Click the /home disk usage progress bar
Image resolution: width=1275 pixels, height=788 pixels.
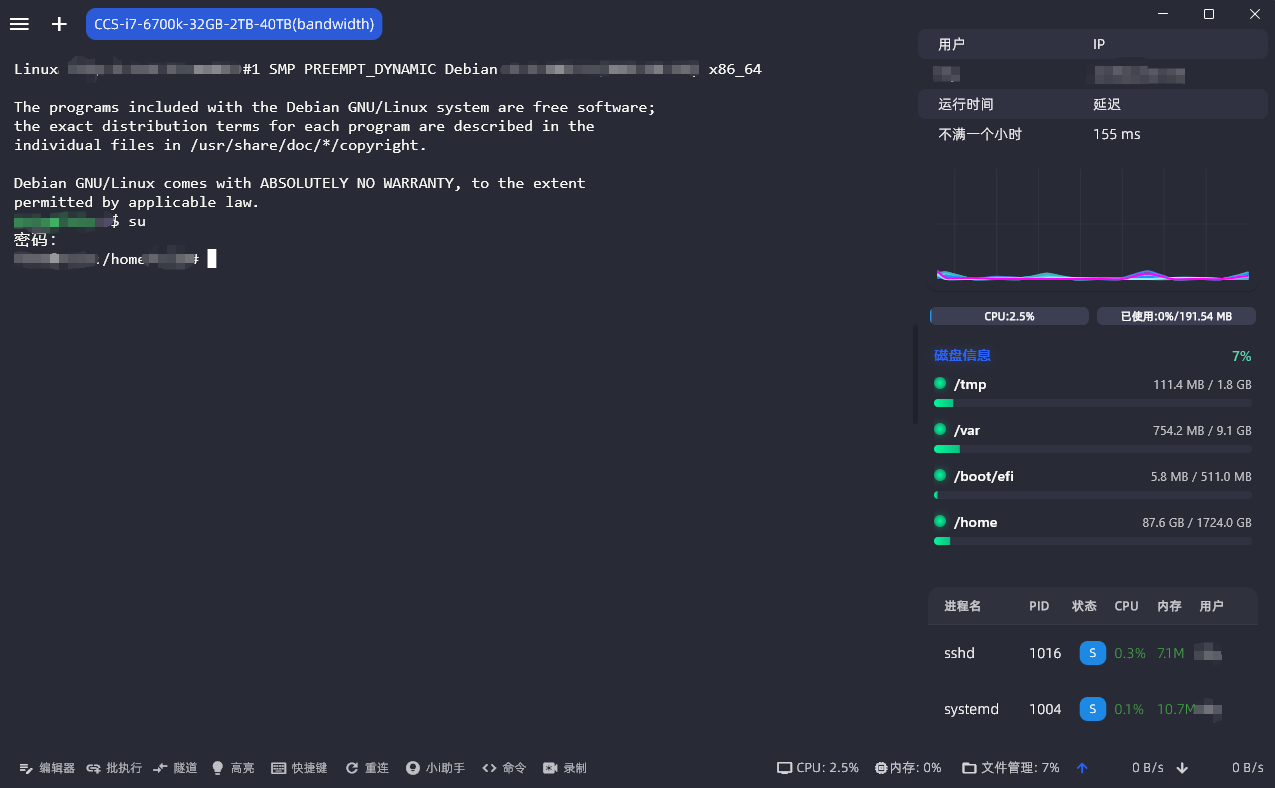coord(1091,541)
